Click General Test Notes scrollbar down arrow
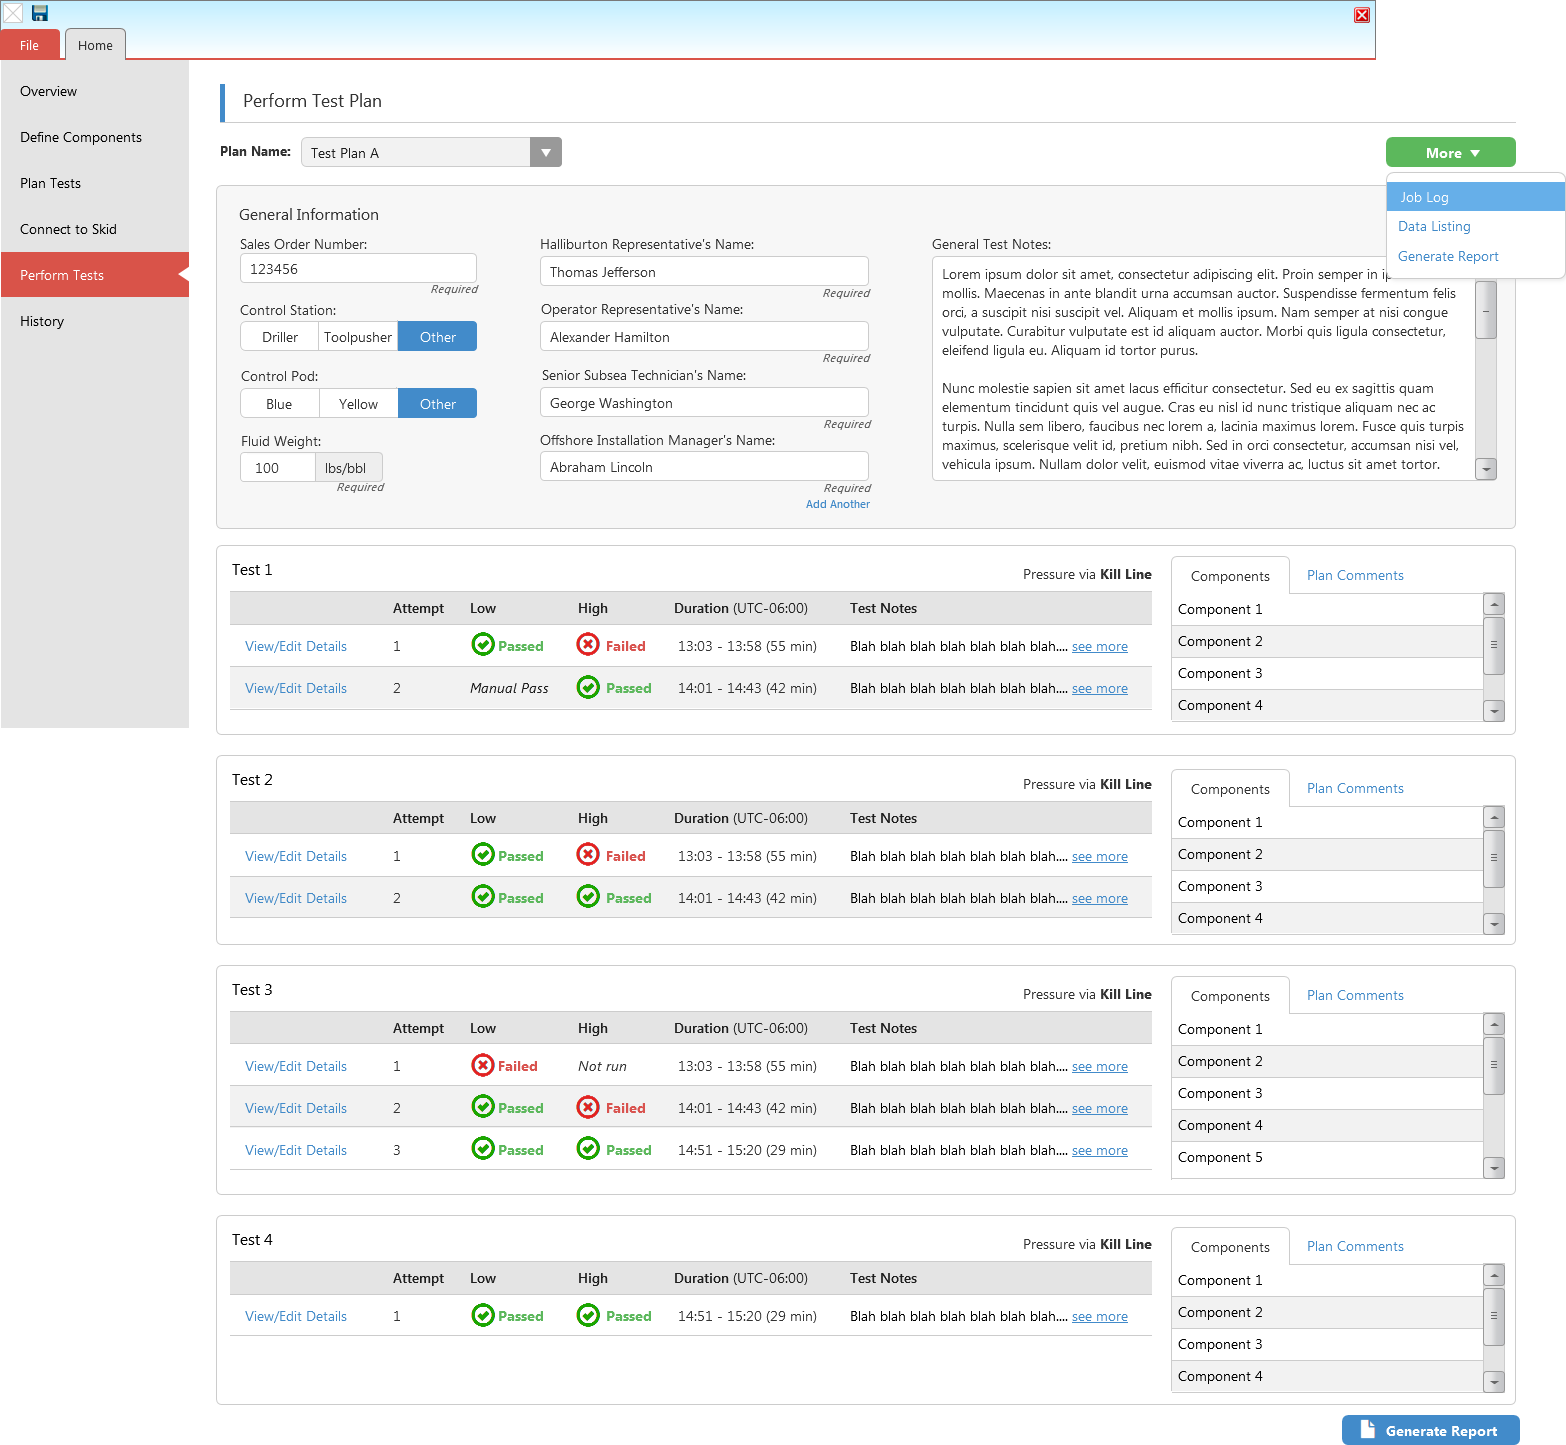Viewport: 1566px width, 1445px height. (1486, 469)
